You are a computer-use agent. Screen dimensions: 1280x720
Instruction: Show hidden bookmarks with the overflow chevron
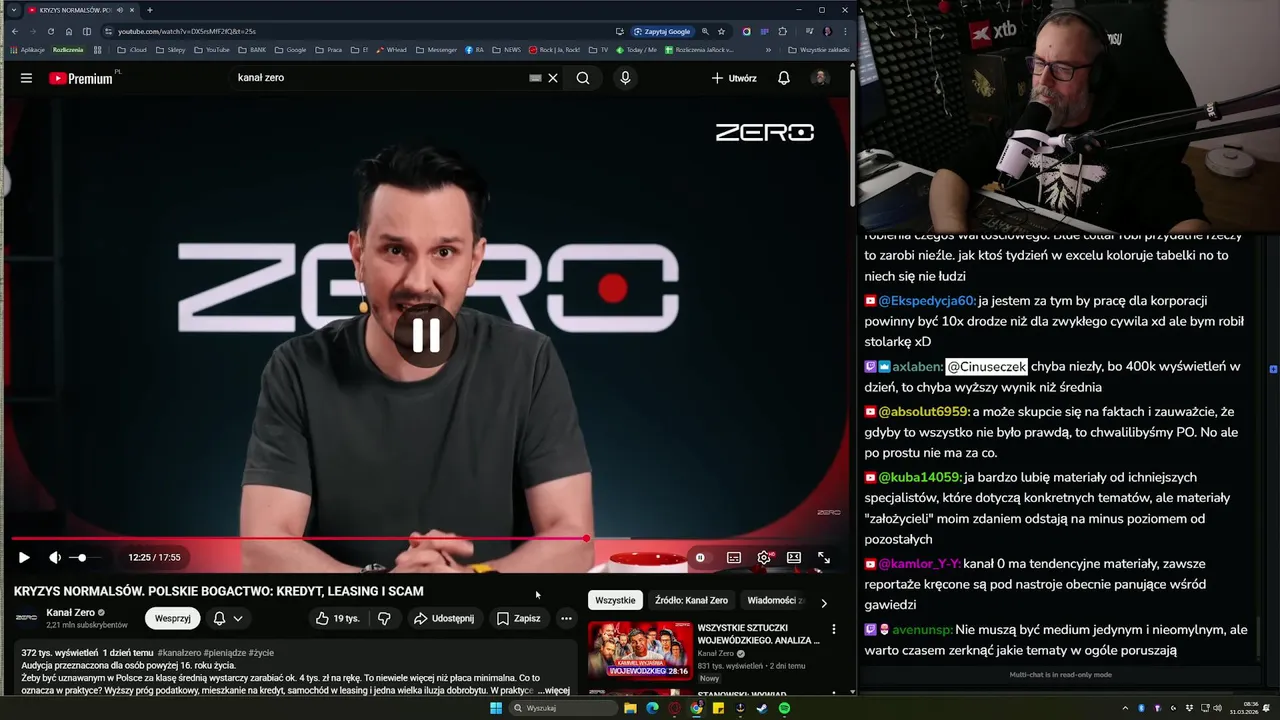(x=768, y=49)
